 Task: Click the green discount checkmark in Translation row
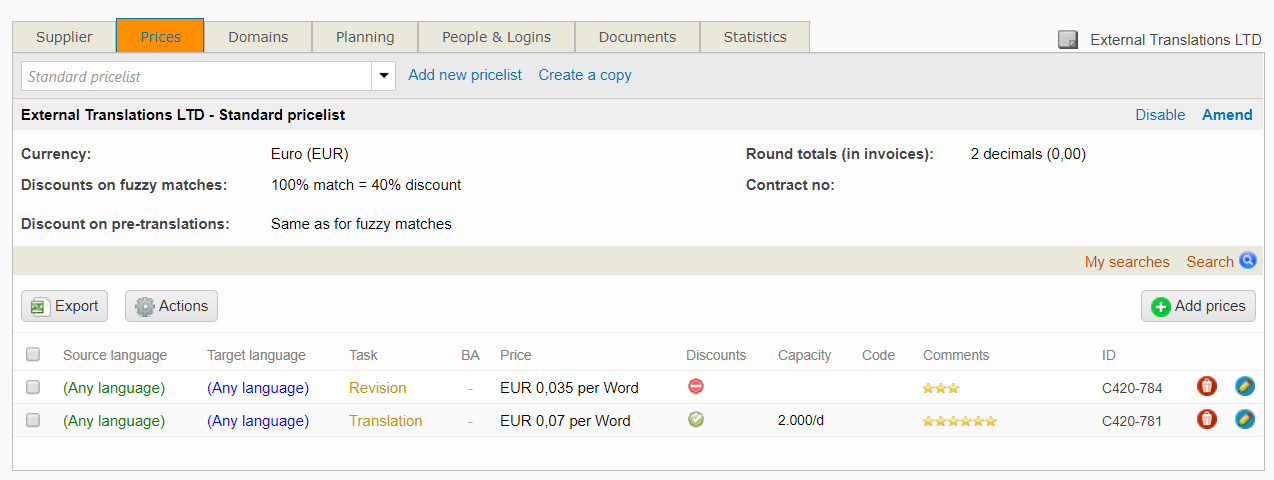(x=696, y=420)
